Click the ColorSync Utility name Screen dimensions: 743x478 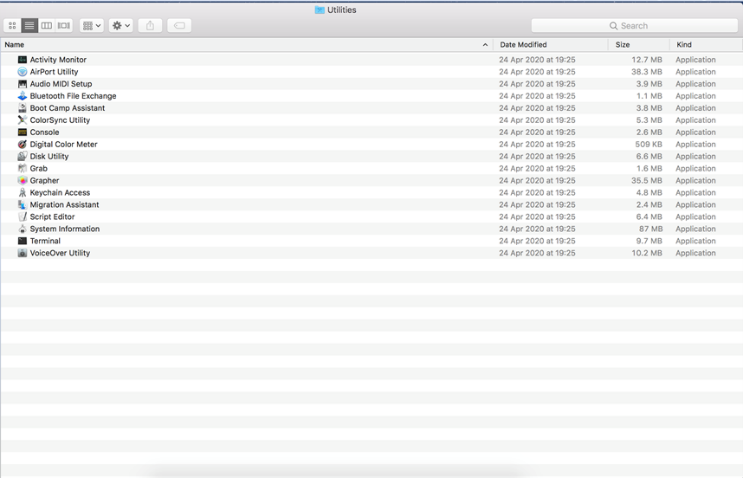tap(60, 120)
